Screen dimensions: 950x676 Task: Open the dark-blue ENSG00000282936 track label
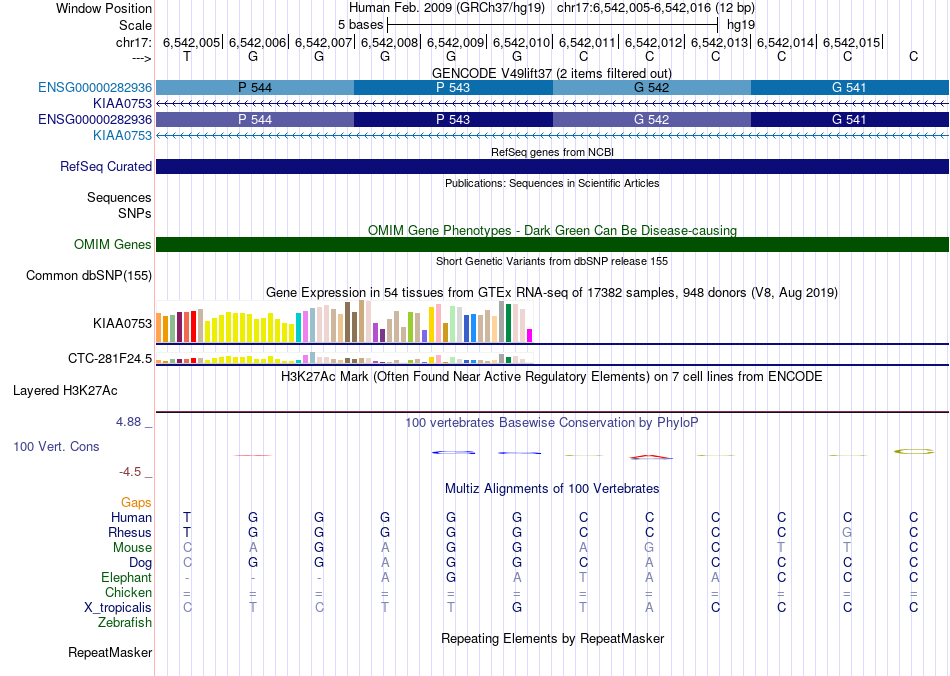tap(95, 119)
